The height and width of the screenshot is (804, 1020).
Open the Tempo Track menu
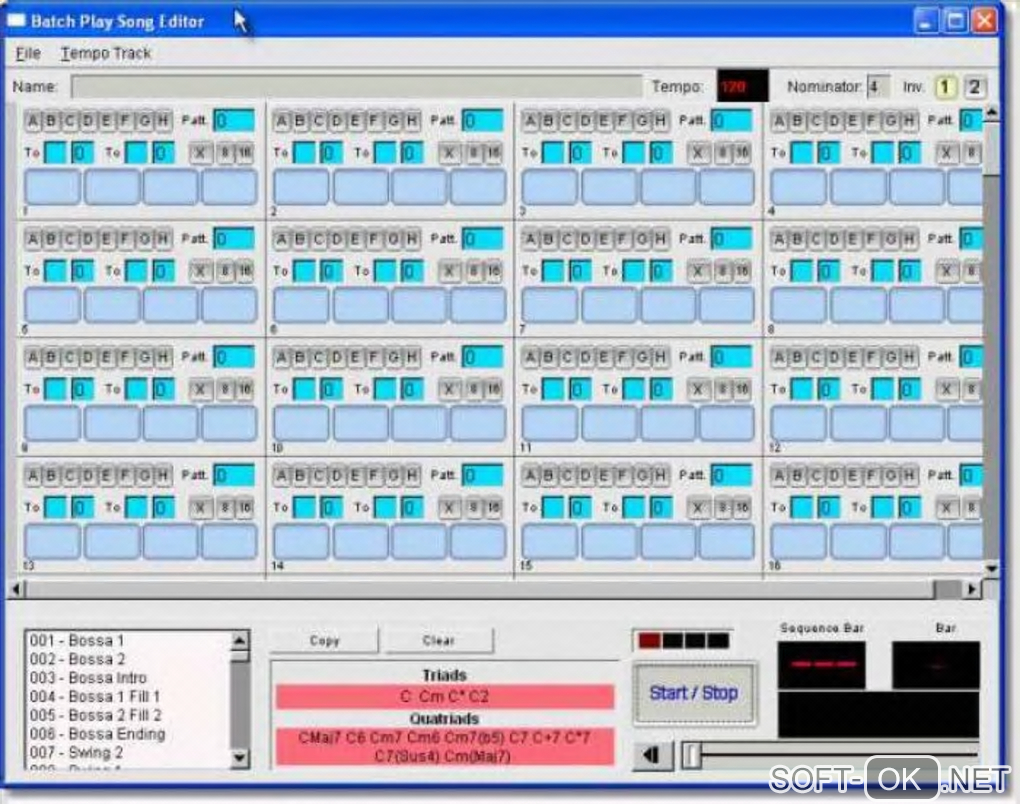tap(106, 53)
